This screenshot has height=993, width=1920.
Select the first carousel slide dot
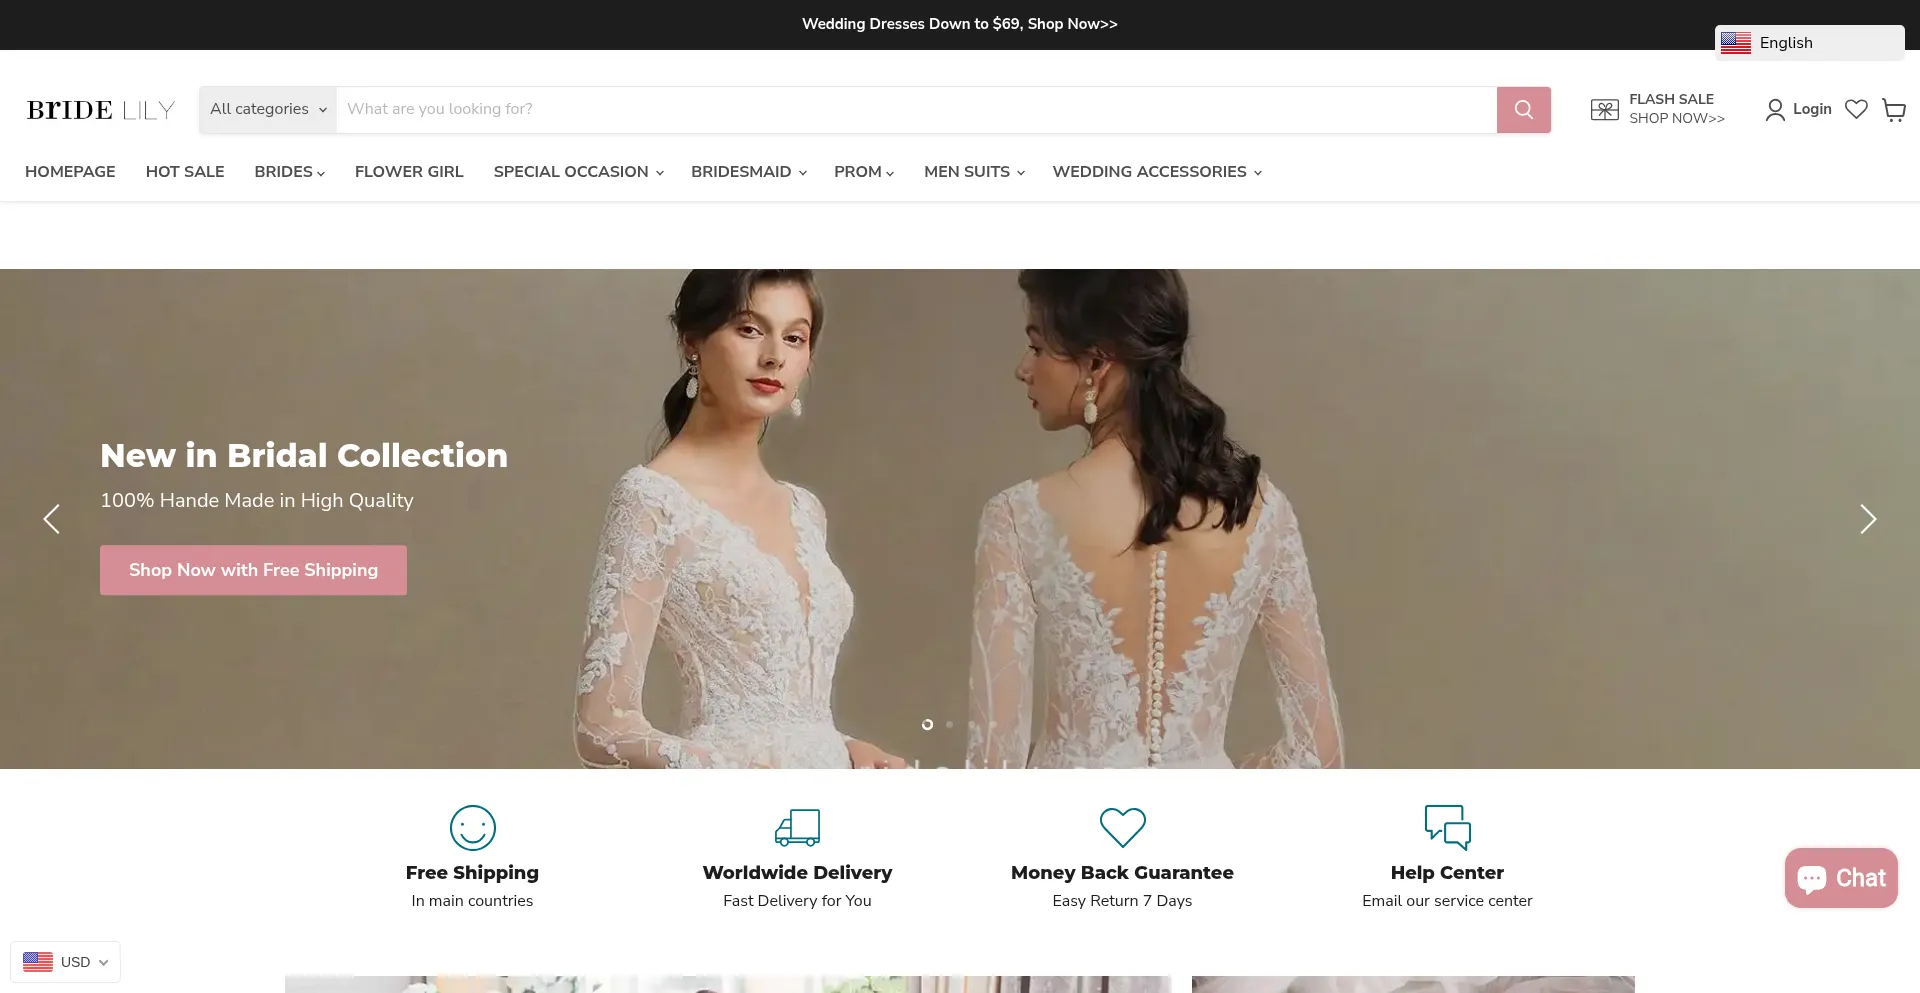coord(927,724)
